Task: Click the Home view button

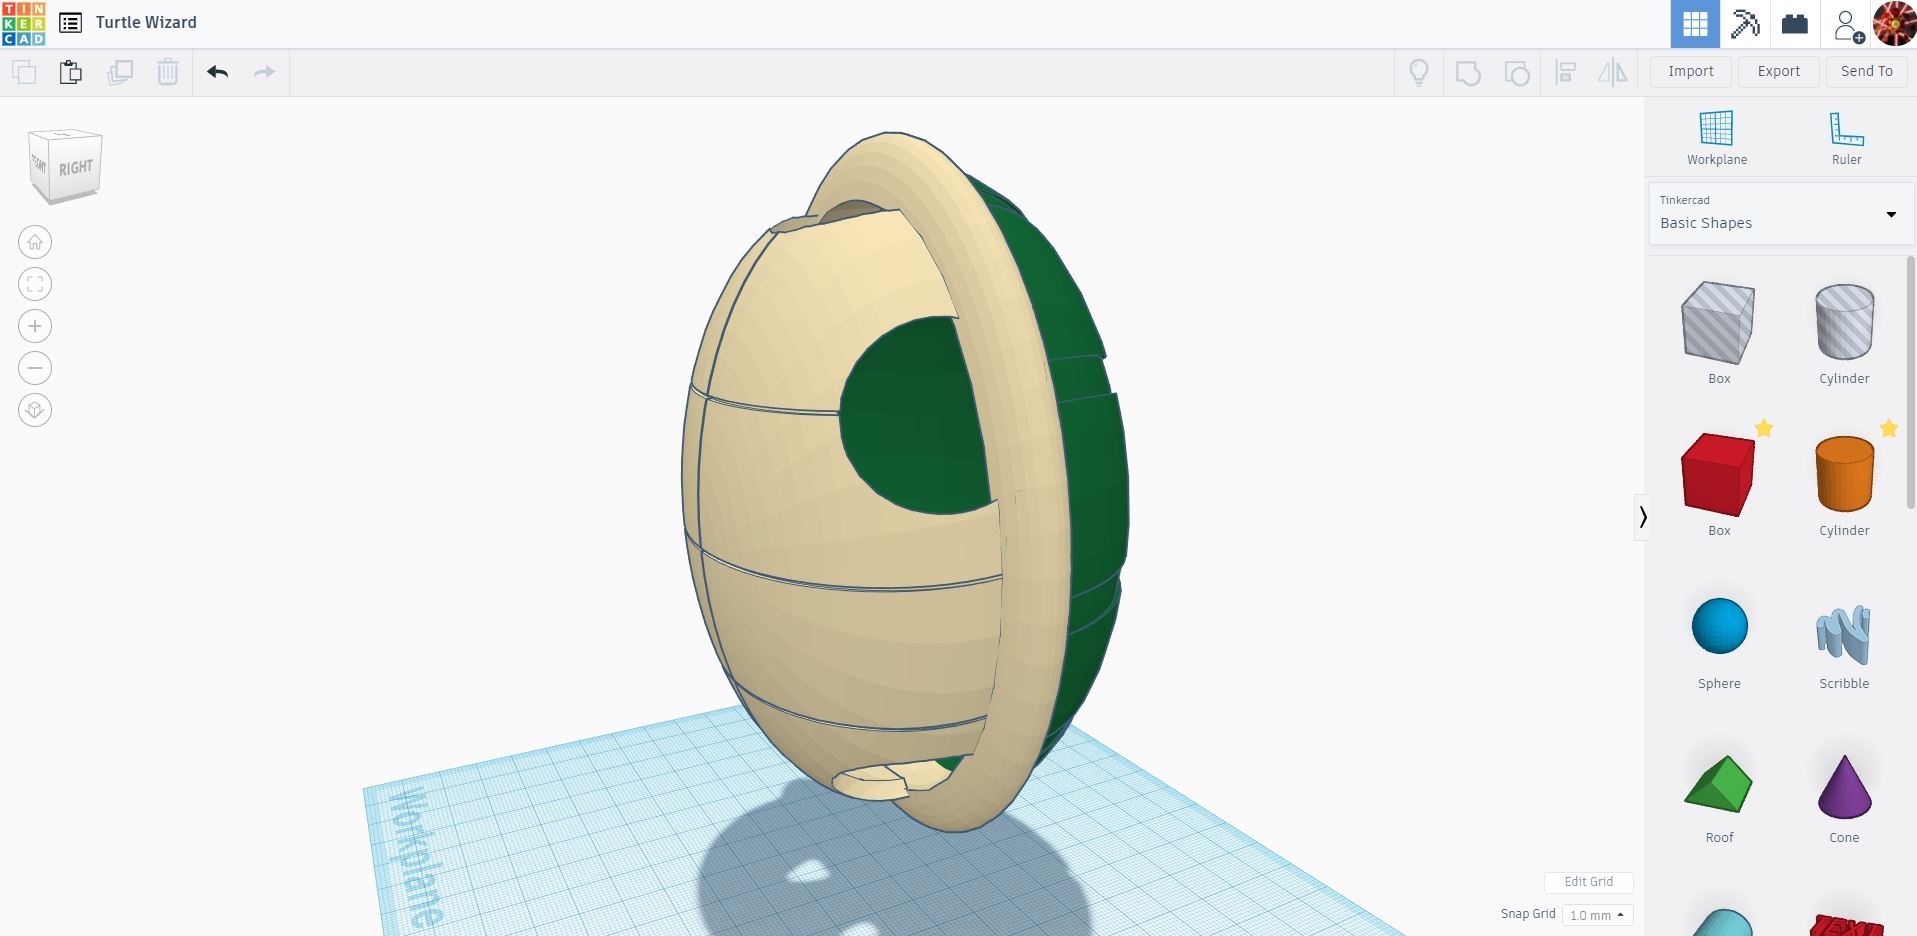Action: point(35,242)
